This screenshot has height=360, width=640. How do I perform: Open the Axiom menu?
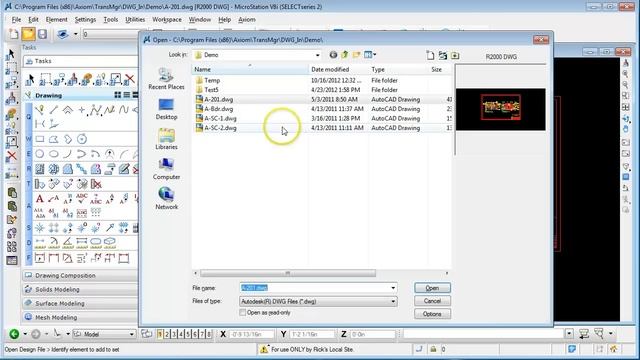pos(247,20)
